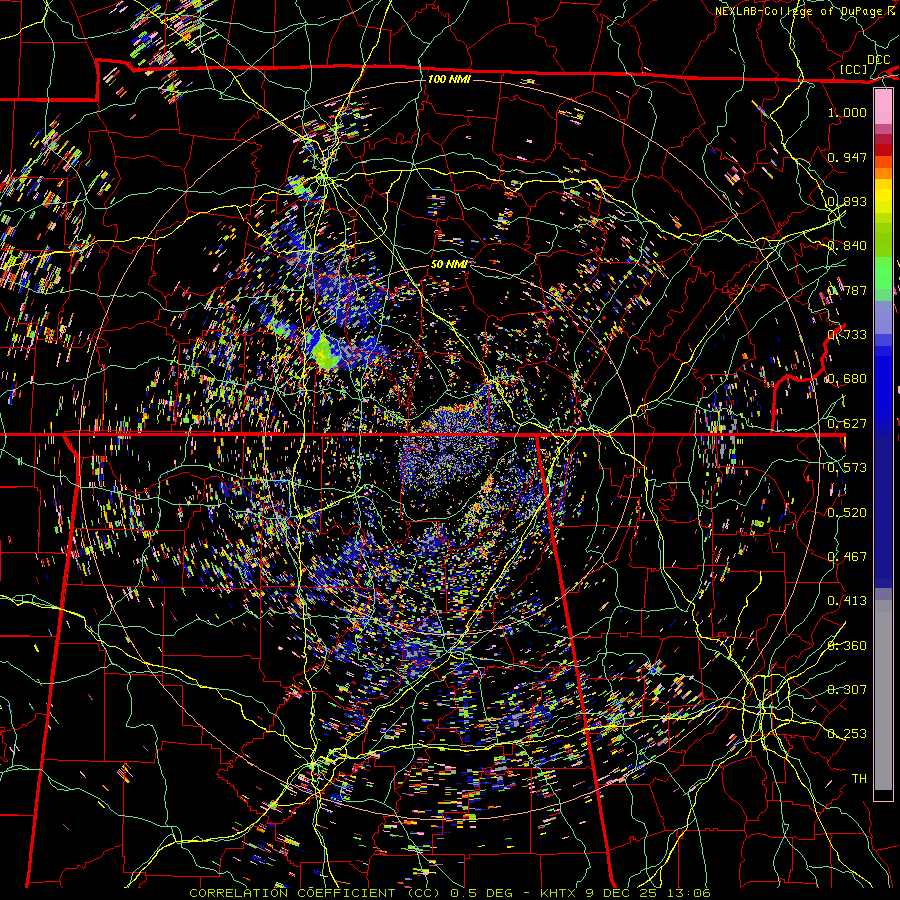Image resolution: width=900 pixels, height=900 pixels.
Task: Select the 0.893 scale value
Action: tap(847, 201)
